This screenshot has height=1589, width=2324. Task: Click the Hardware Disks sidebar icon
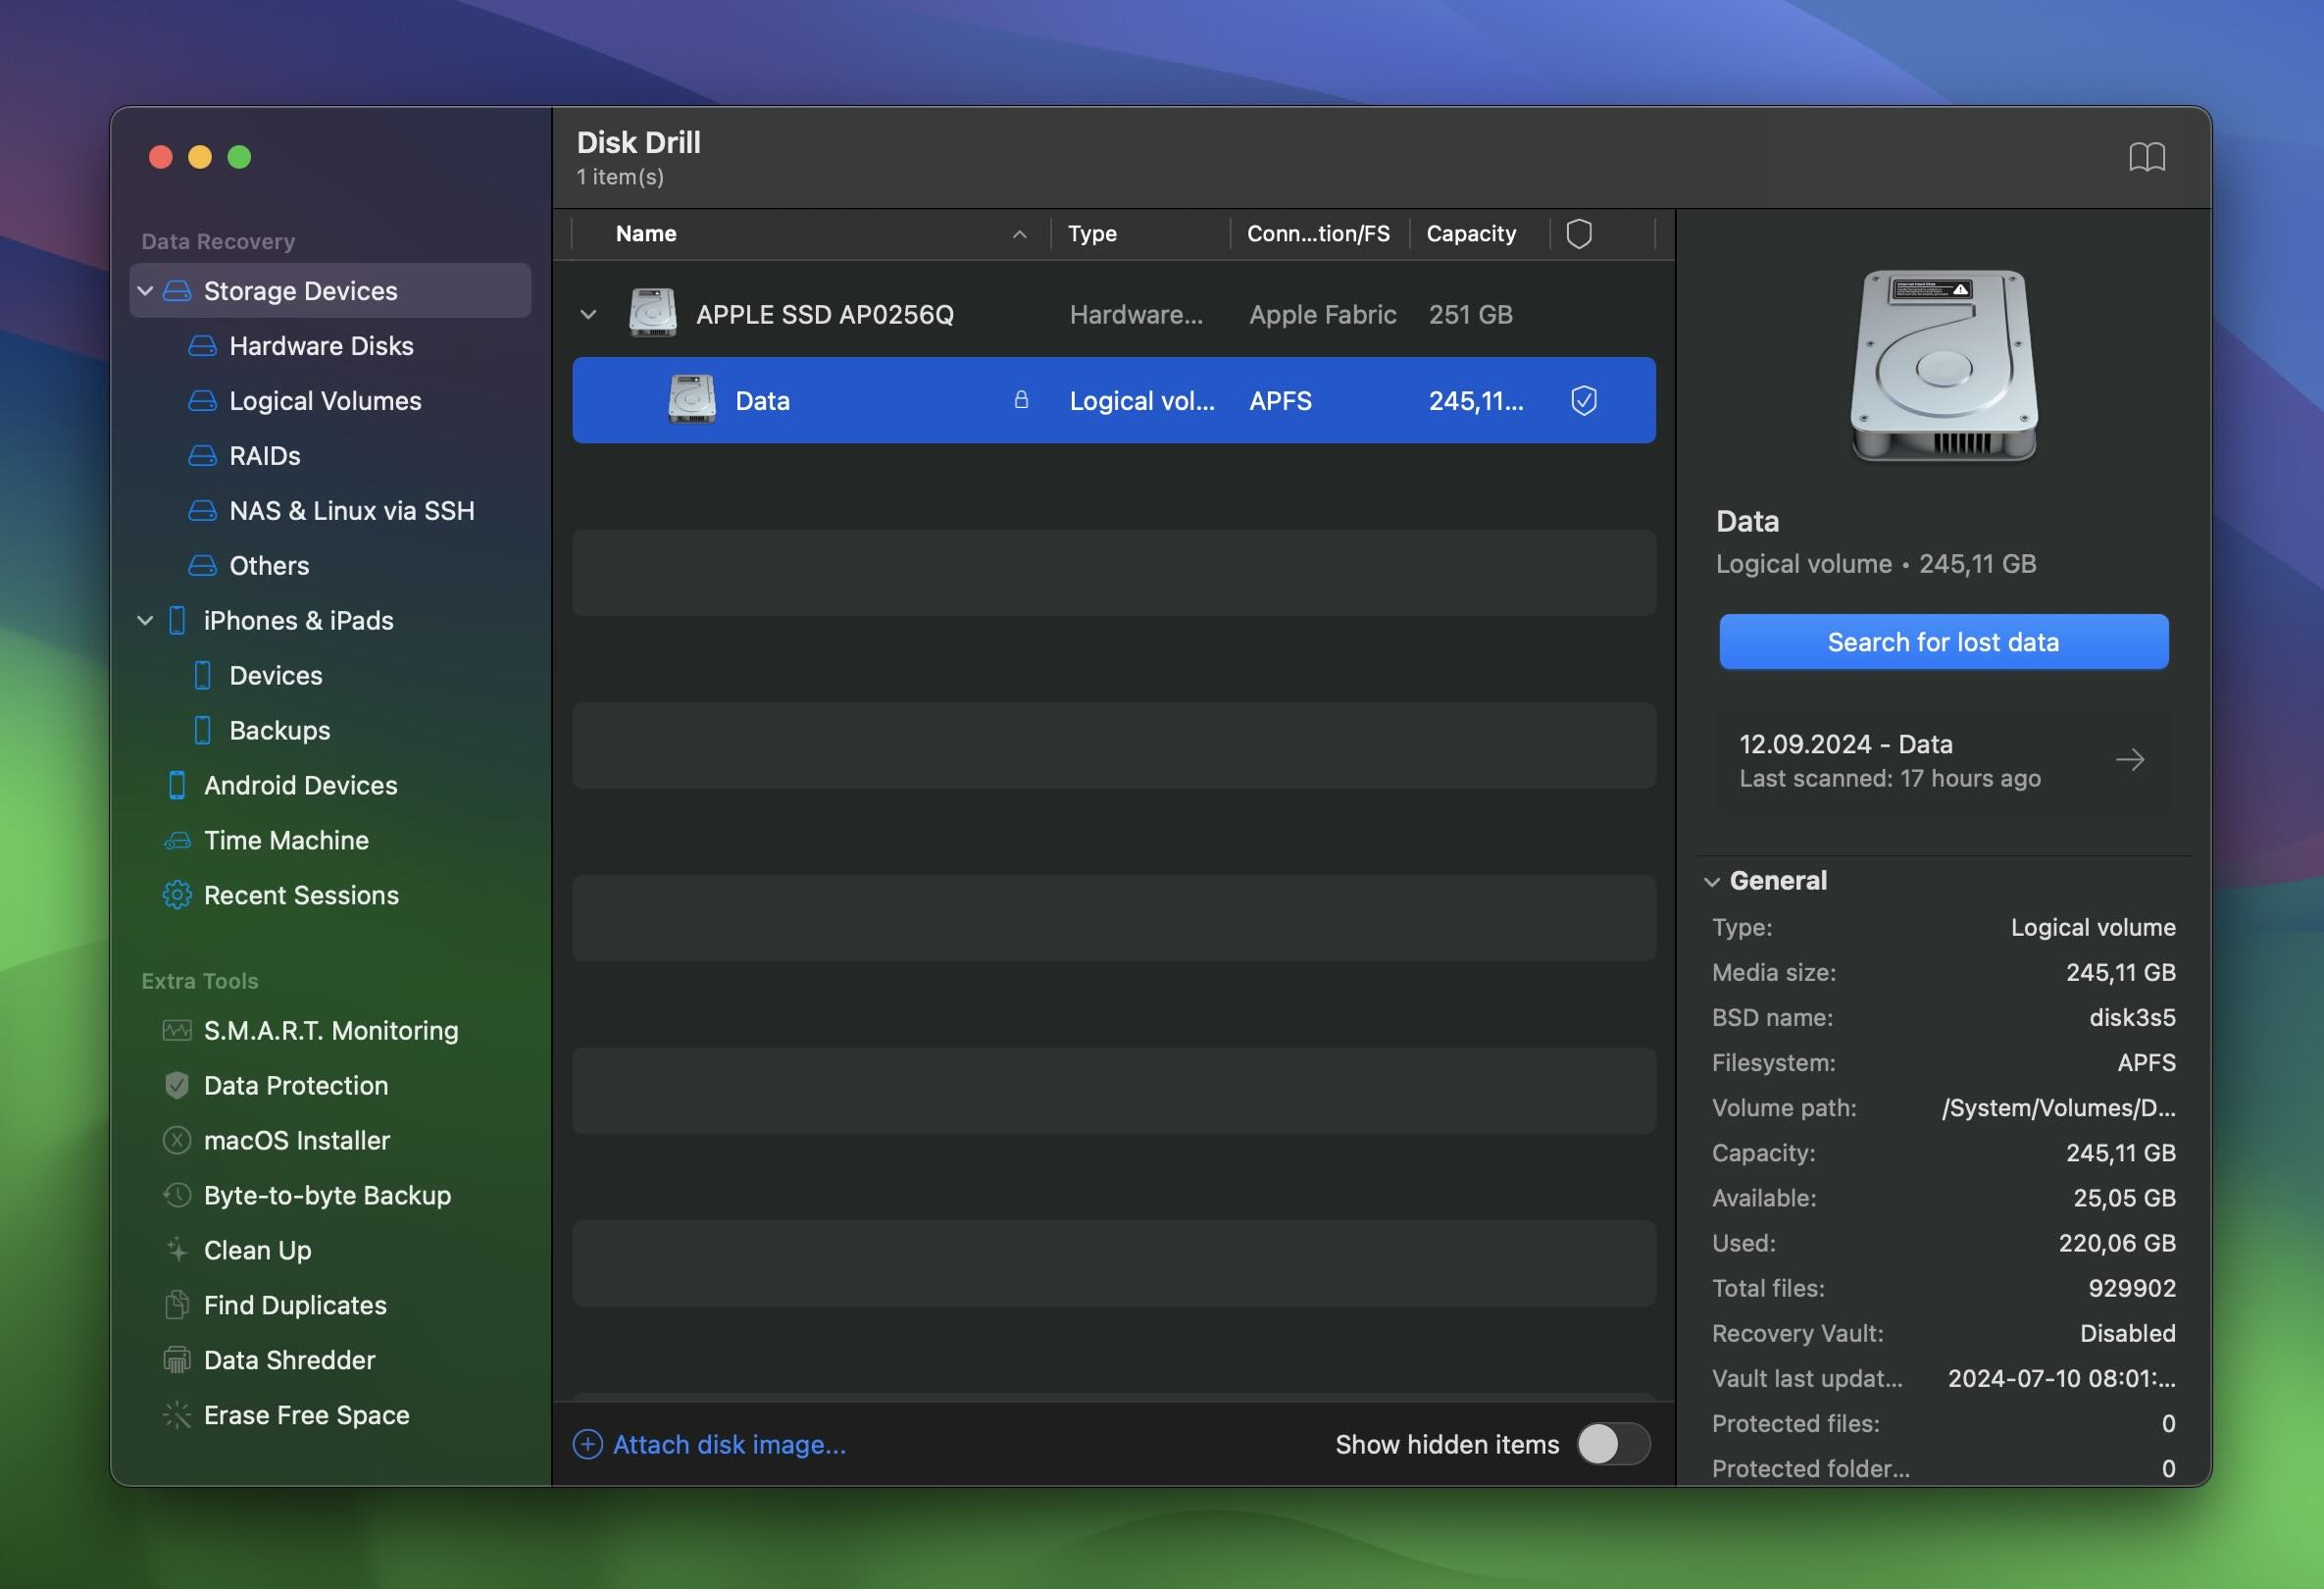pos(202,346)
